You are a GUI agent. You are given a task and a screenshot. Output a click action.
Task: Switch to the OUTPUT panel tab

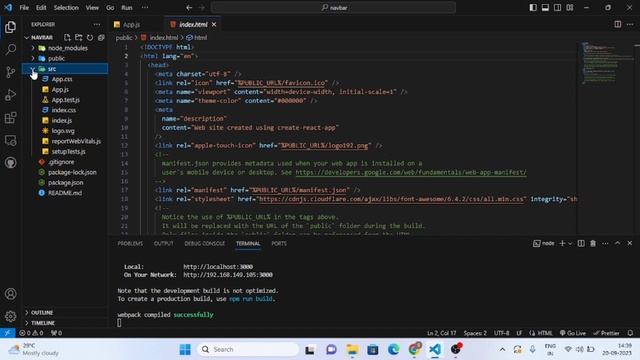click(x=164, y=244)
